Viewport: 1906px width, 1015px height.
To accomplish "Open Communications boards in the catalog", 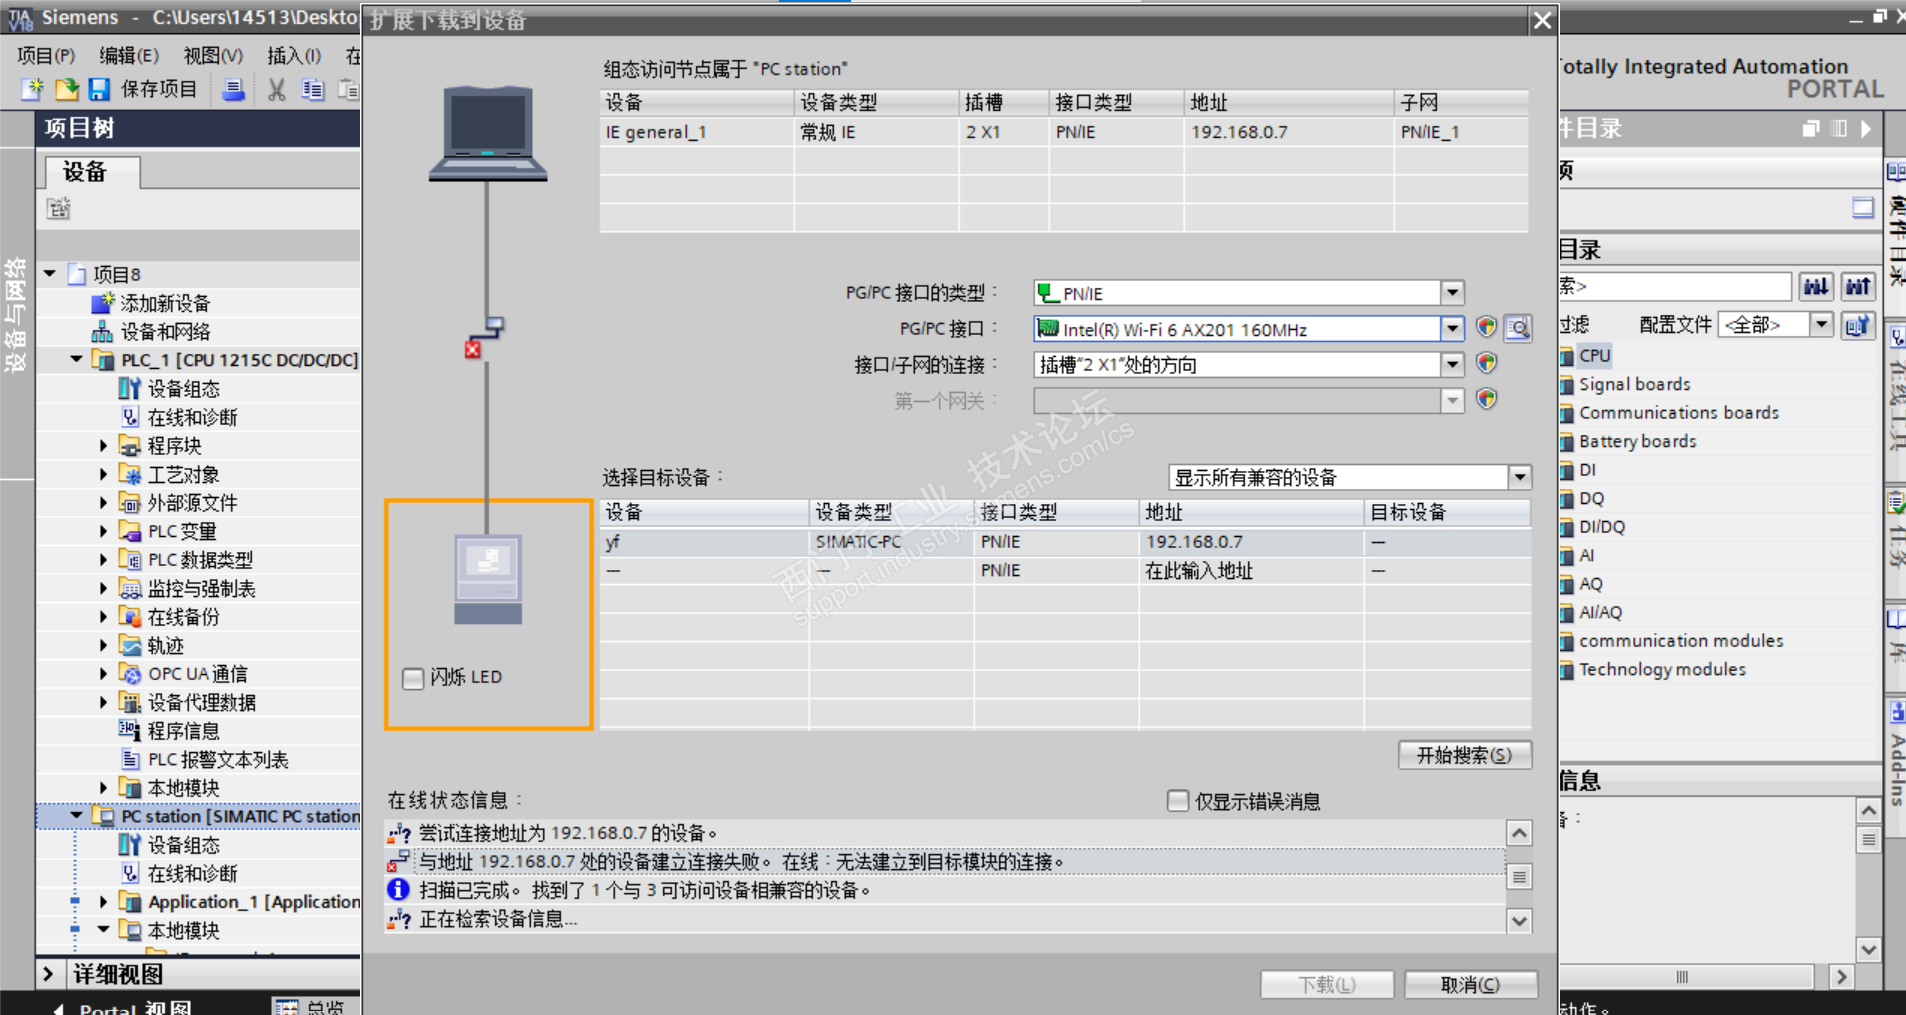I will click(1679, 413).
